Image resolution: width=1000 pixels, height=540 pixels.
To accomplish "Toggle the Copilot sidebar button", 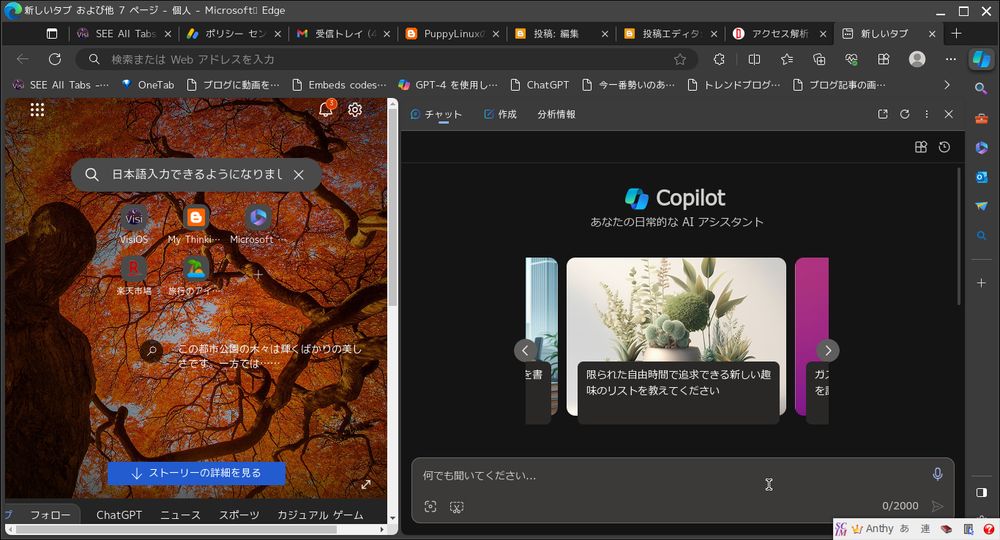I will click(x=982, y=59).
